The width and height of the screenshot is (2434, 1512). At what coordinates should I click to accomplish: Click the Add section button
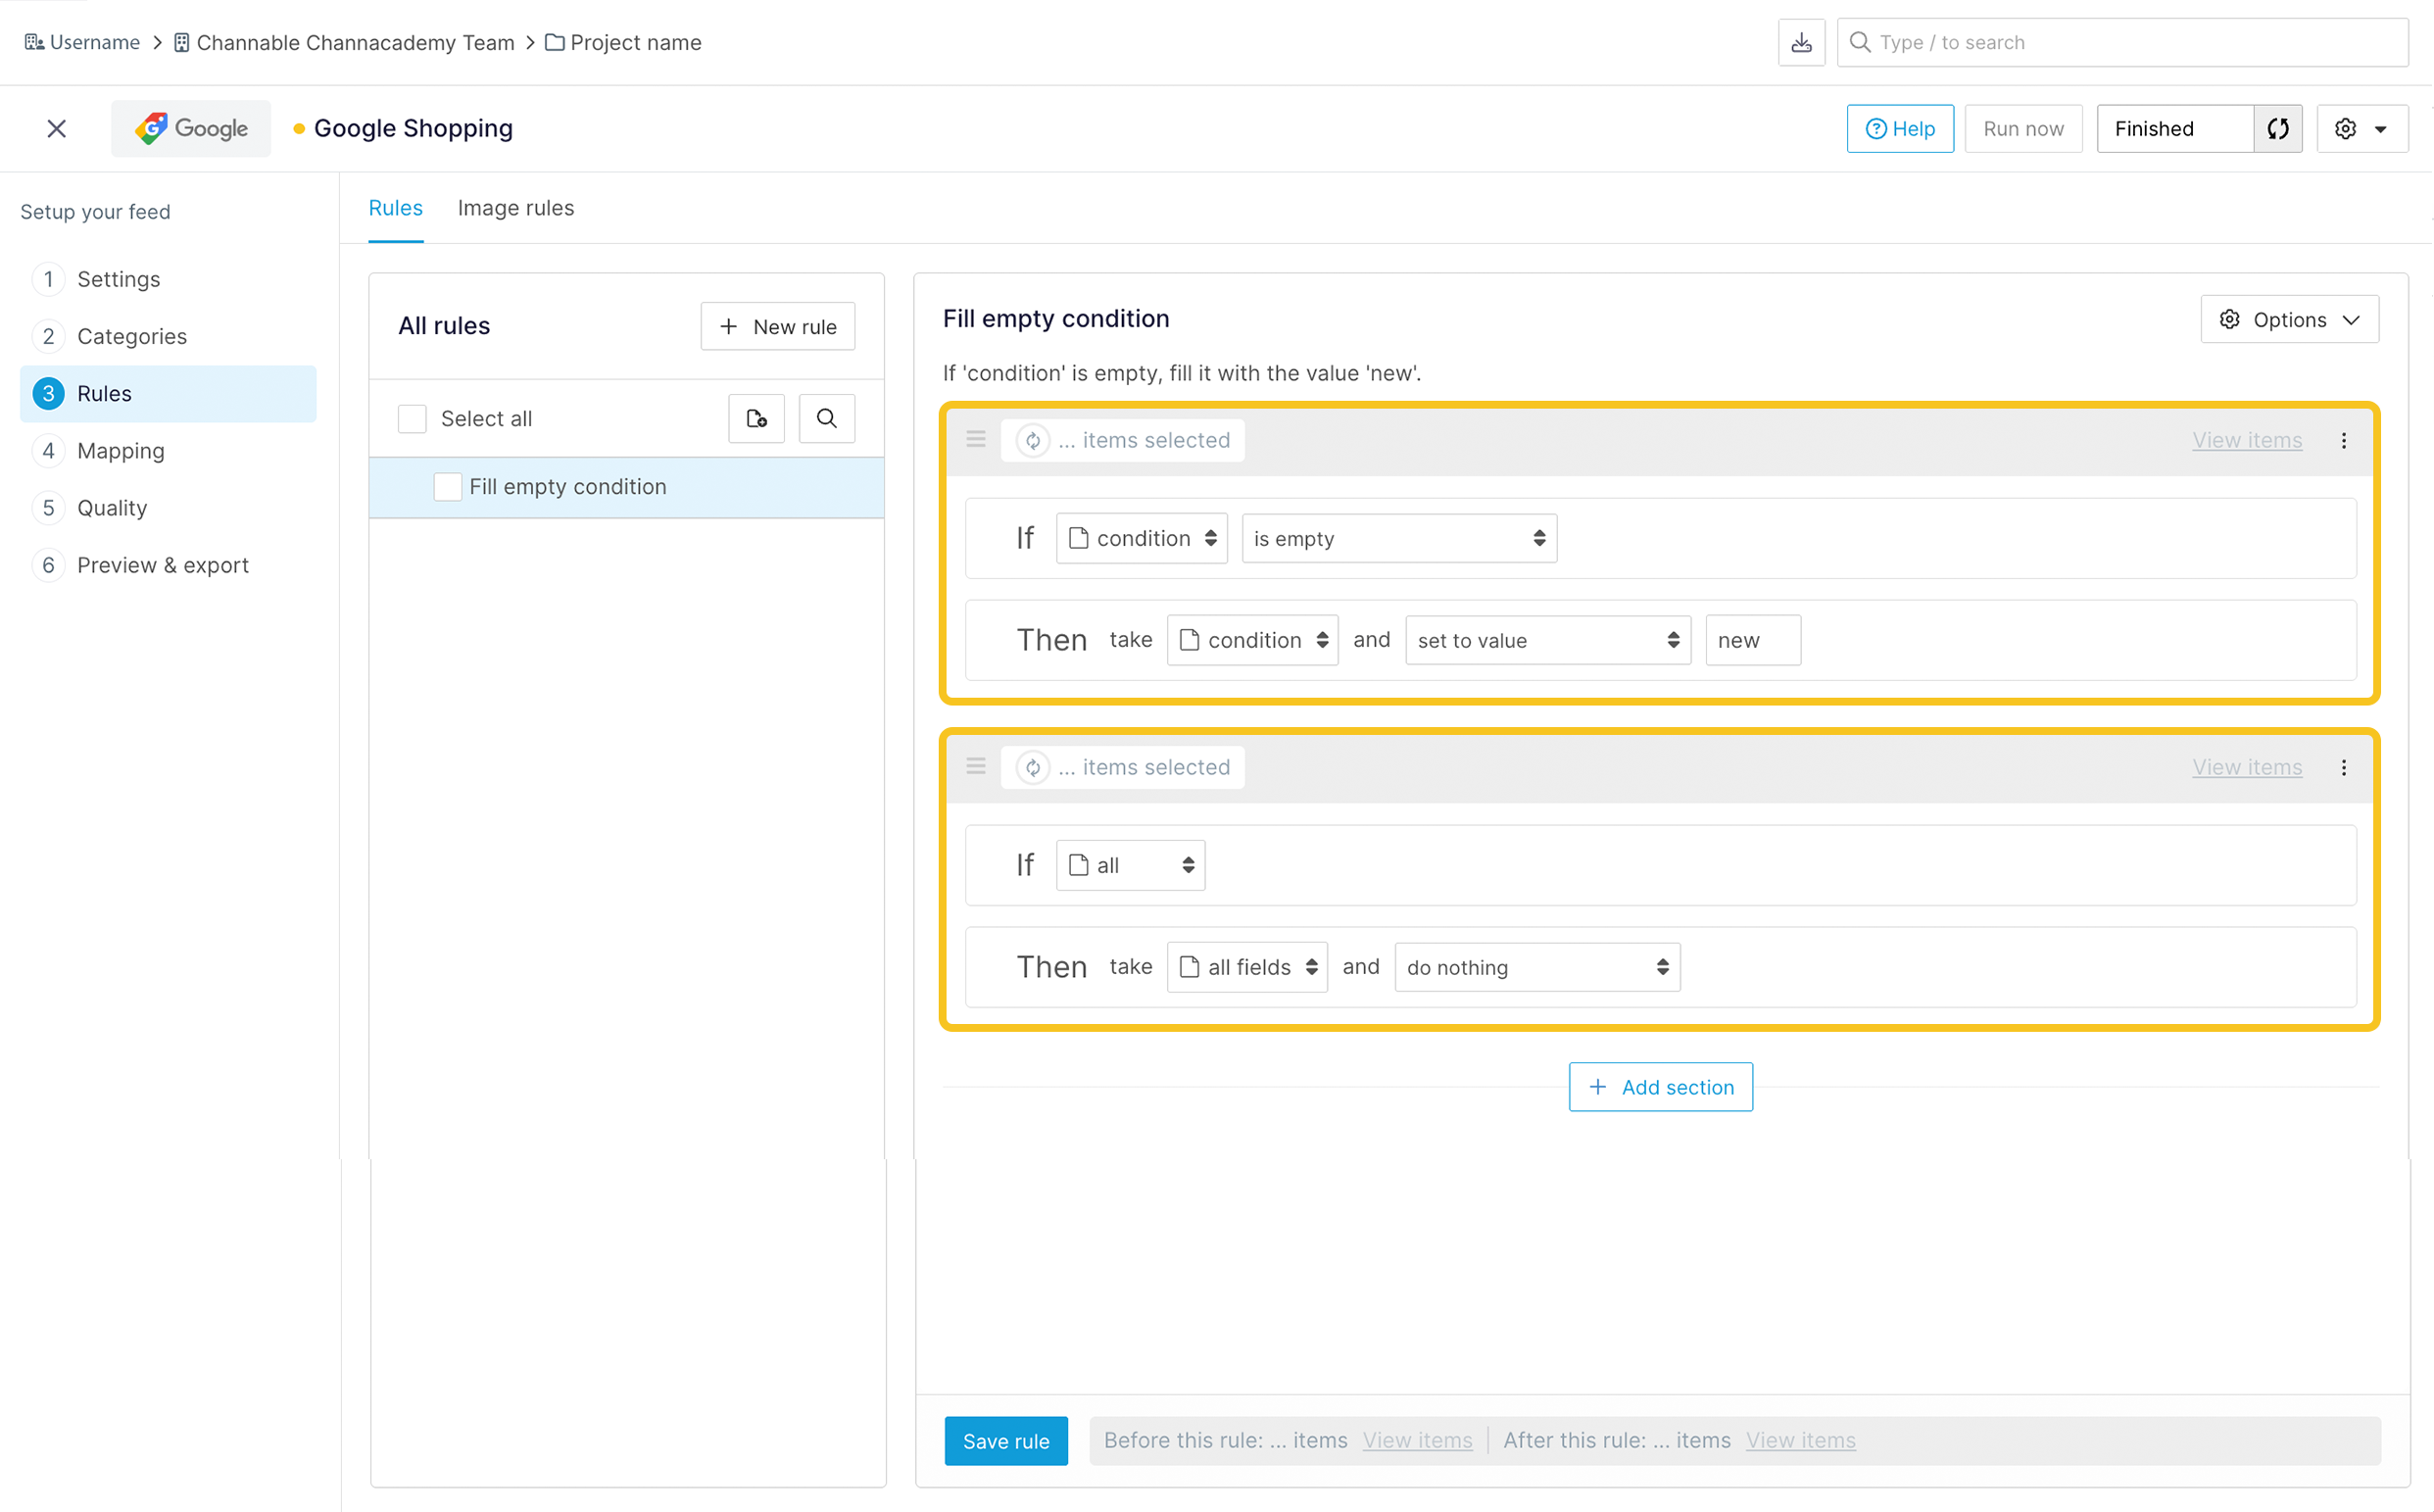(1660, 1086)
